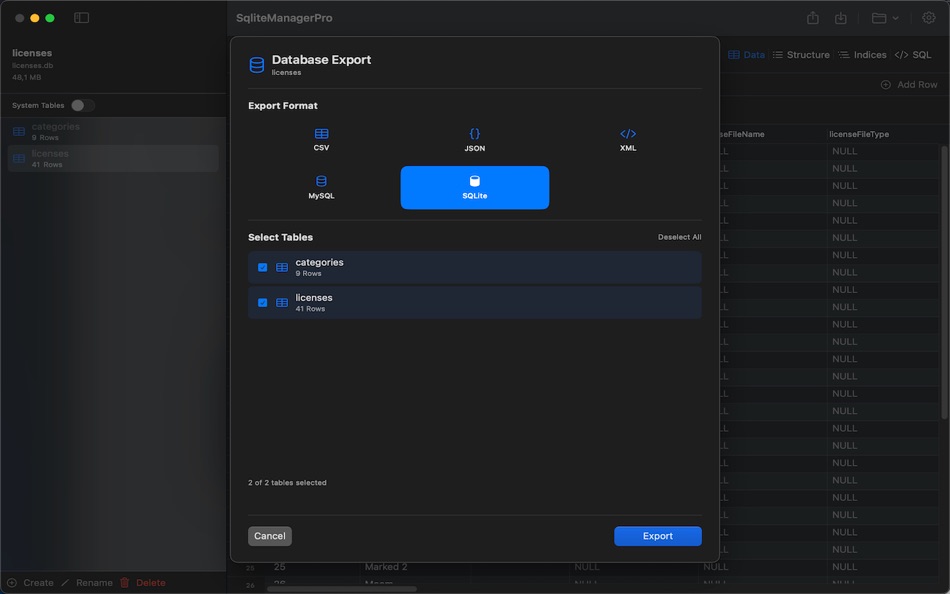Click the import database icon in the toolbar

[x=840, y=17]
